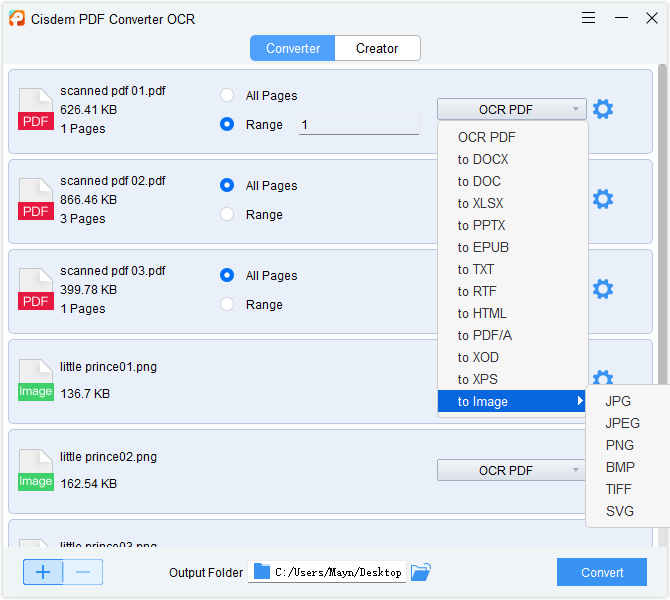670x600 pixels.
Task: Select the little prince01.png file name
Action: tap(109, 367)
